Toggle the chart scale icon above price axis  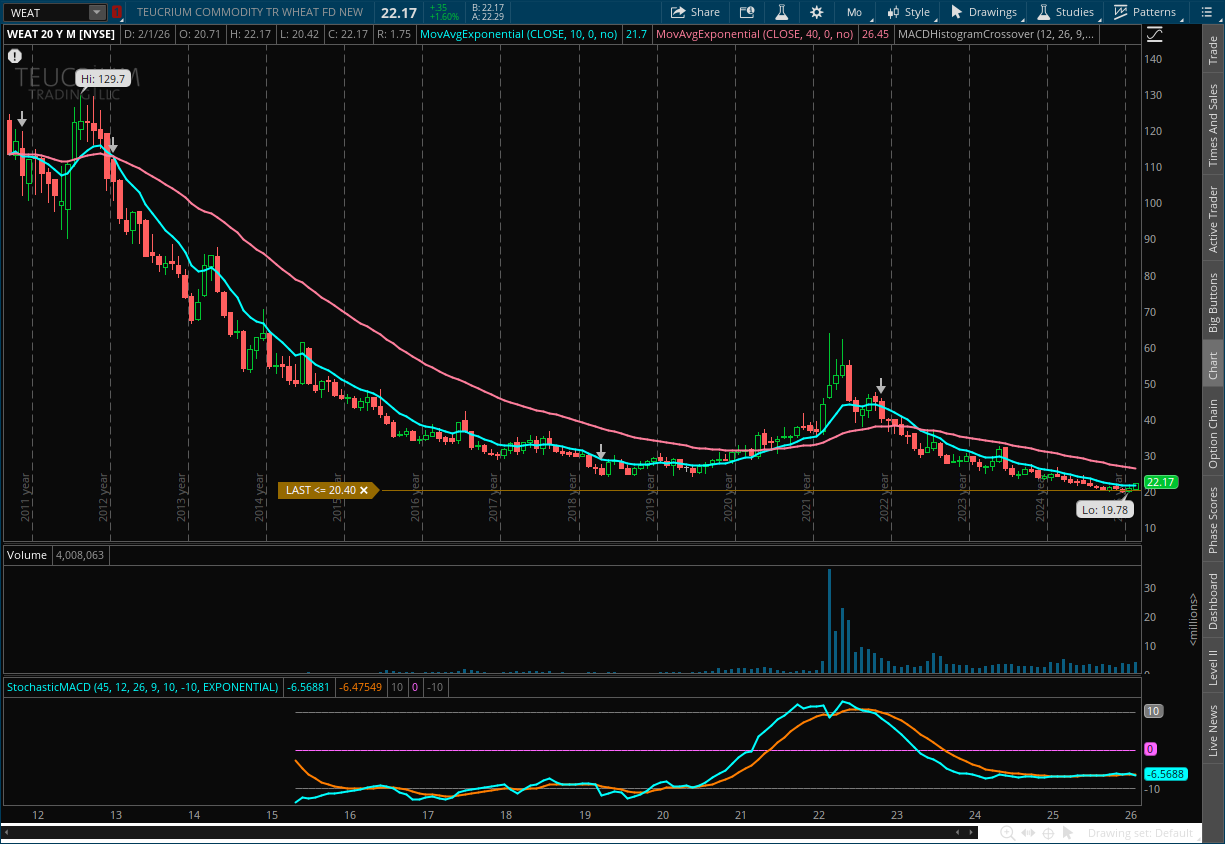point(1155,33)
